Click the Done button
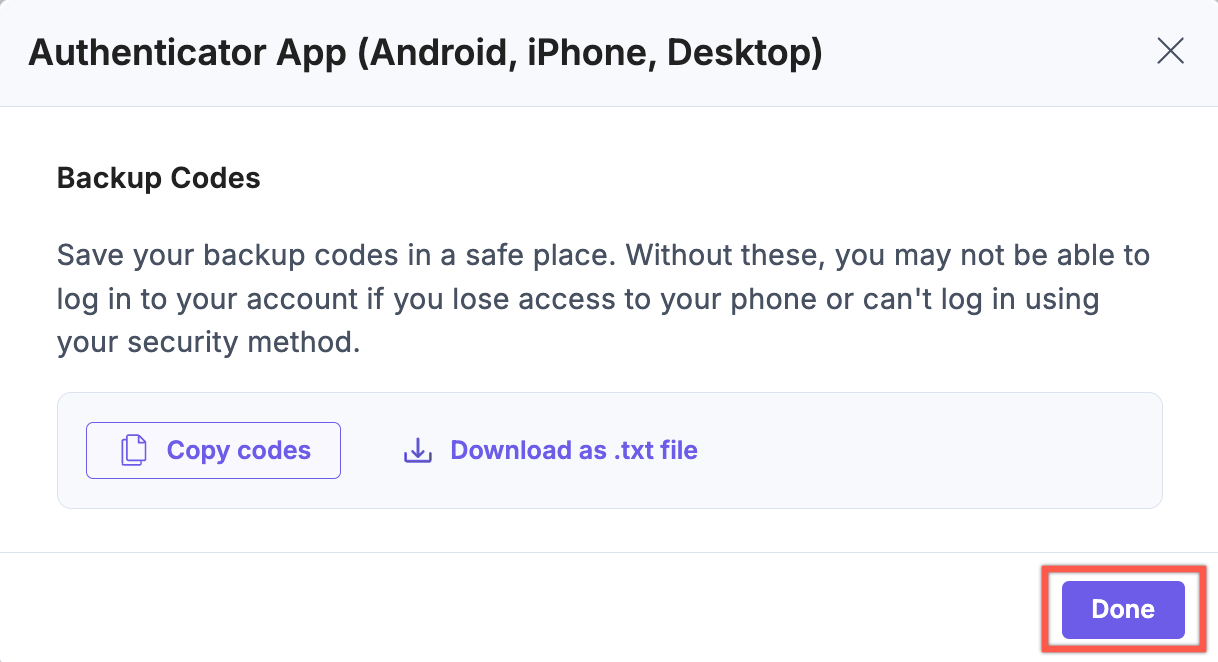Screen dimensions: 1218x662 (x=1123, y=610)
